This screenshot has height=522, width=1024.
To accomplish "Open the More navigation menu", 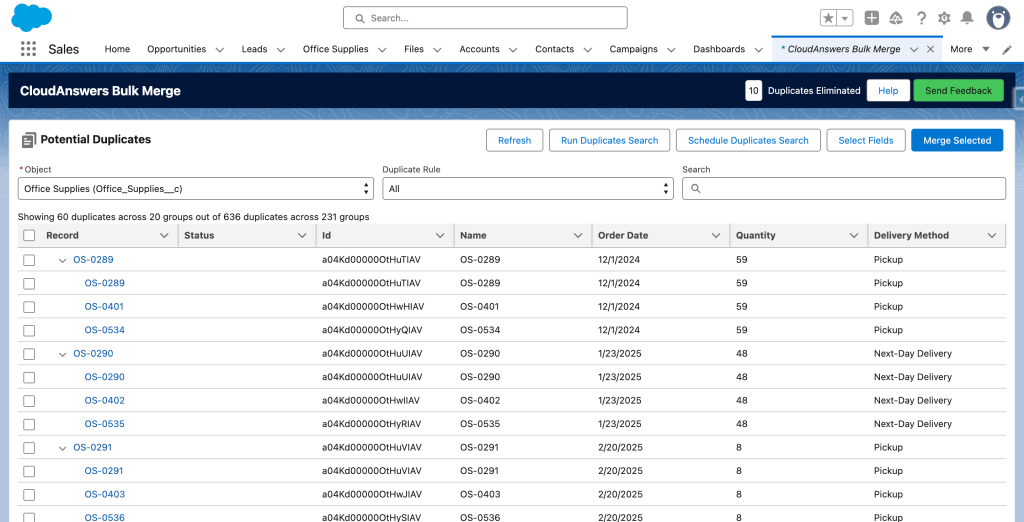I will click(x=970, y=49).
